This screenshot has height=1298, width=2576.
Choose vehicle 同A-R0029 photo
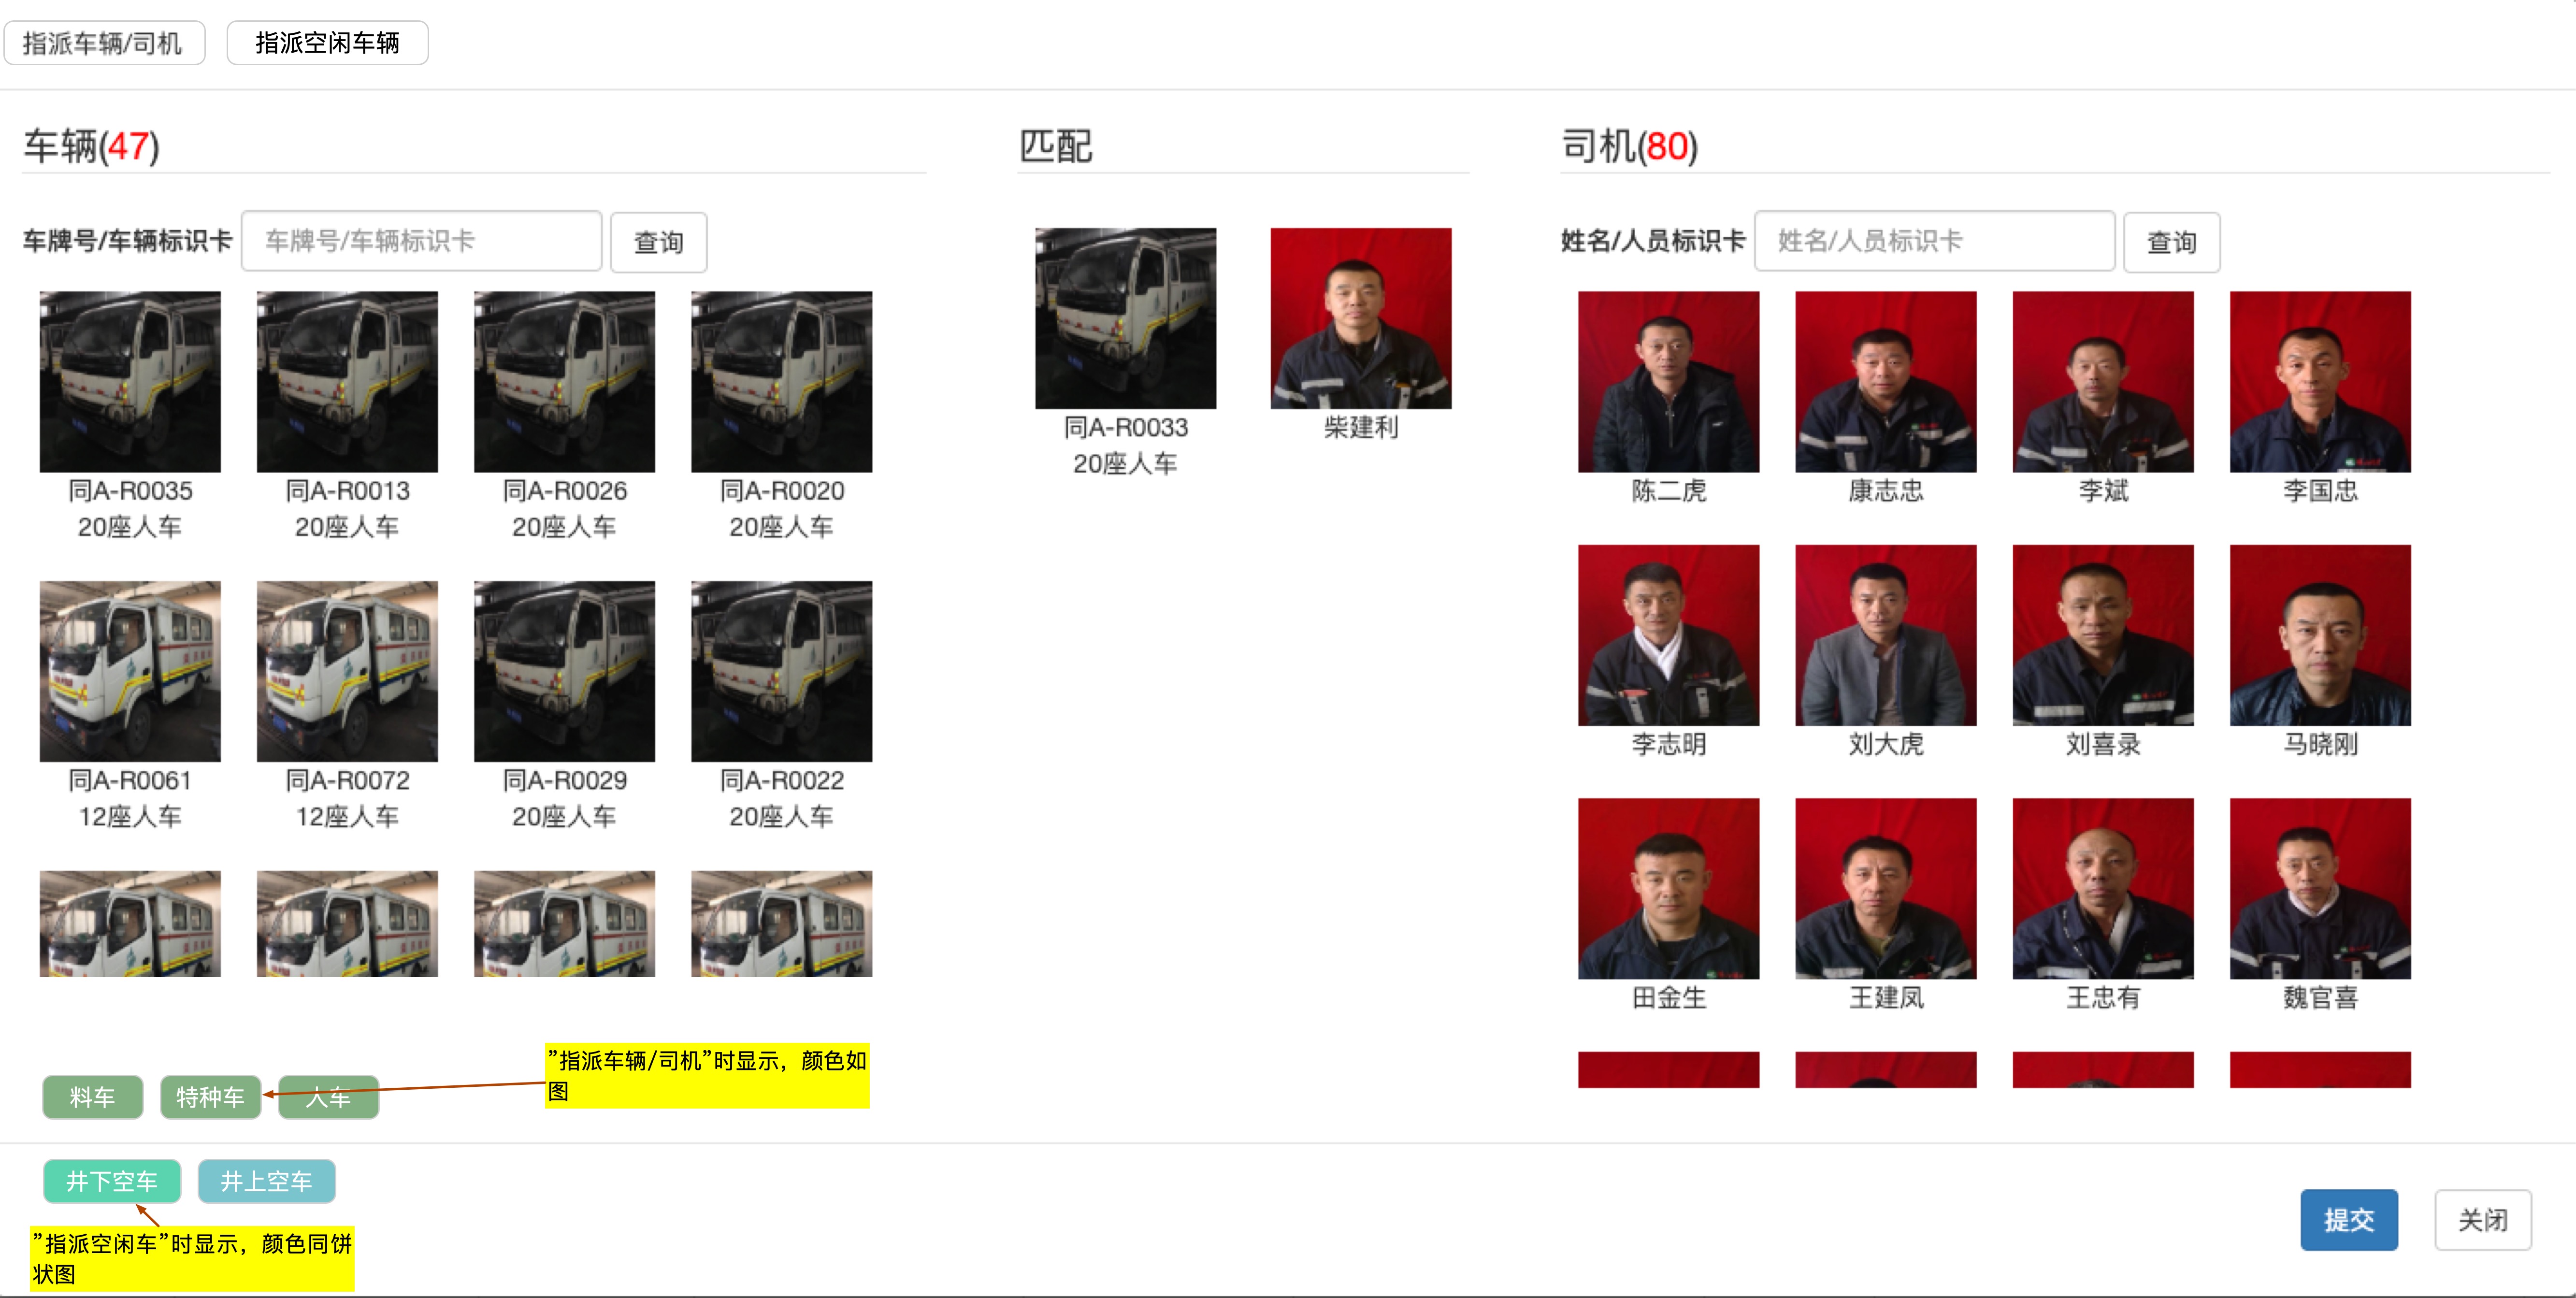click(564, 671)
